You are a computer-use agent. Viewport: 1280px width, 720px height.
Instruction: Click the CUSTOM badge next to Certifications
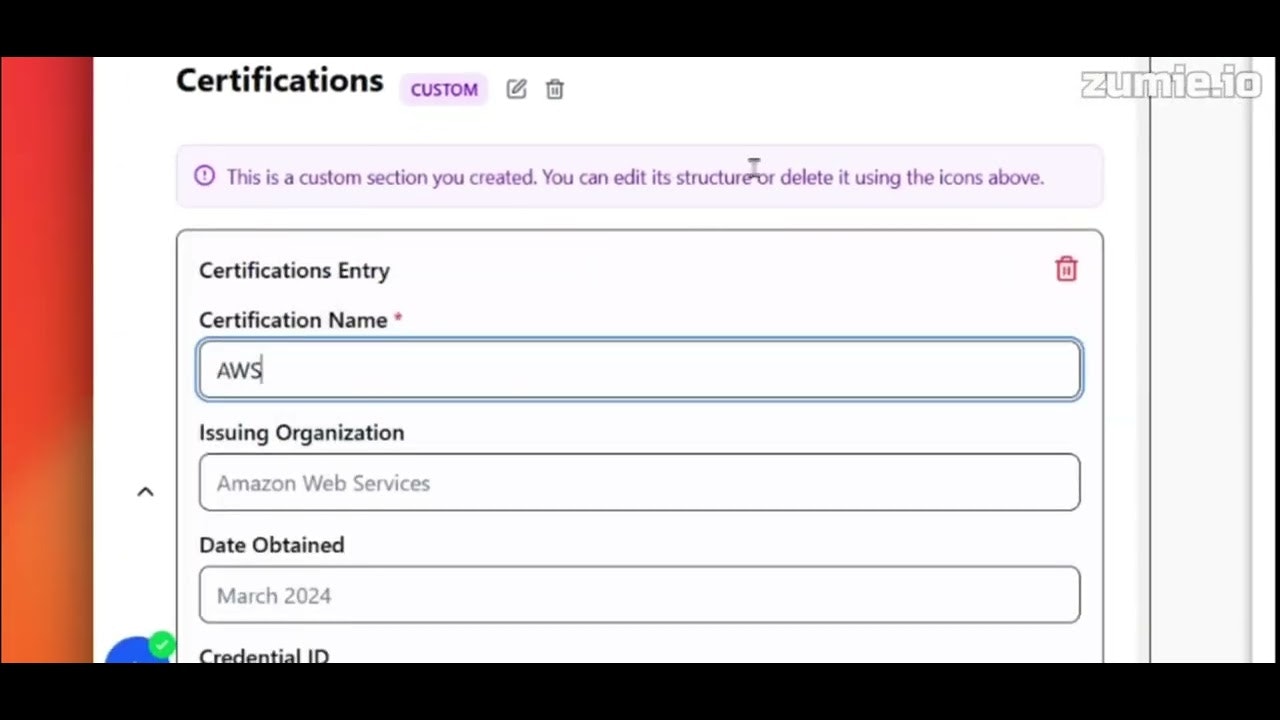[444, 89]
